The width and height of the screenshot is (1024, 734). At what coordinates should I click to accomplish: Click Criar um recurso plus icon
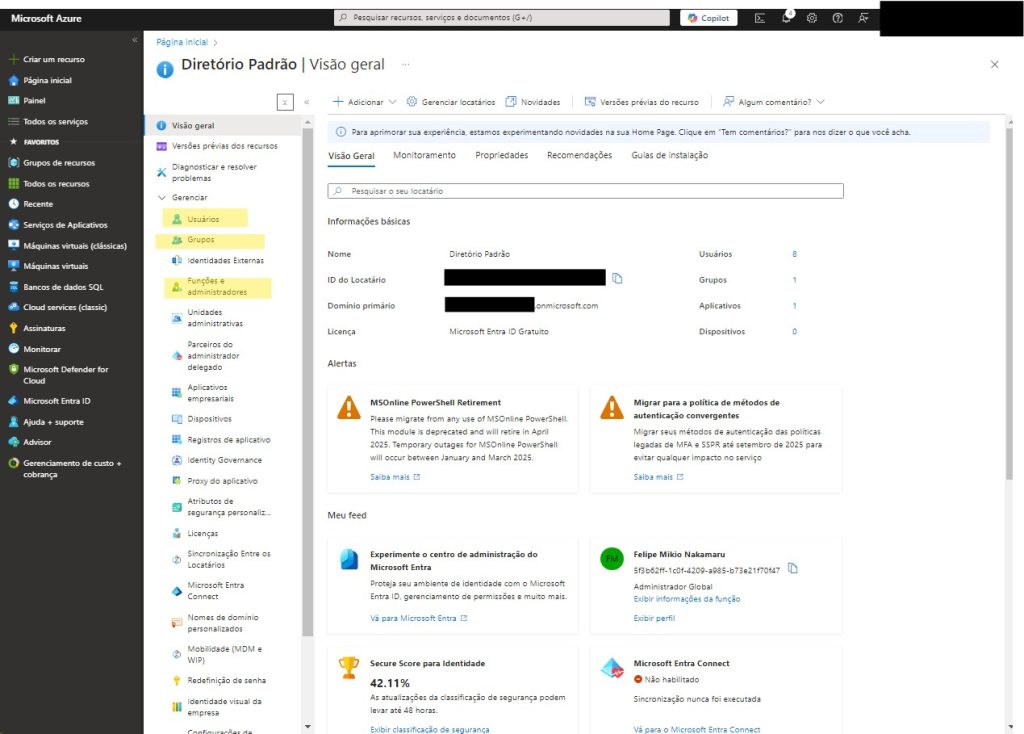click(x=13, y=59)
